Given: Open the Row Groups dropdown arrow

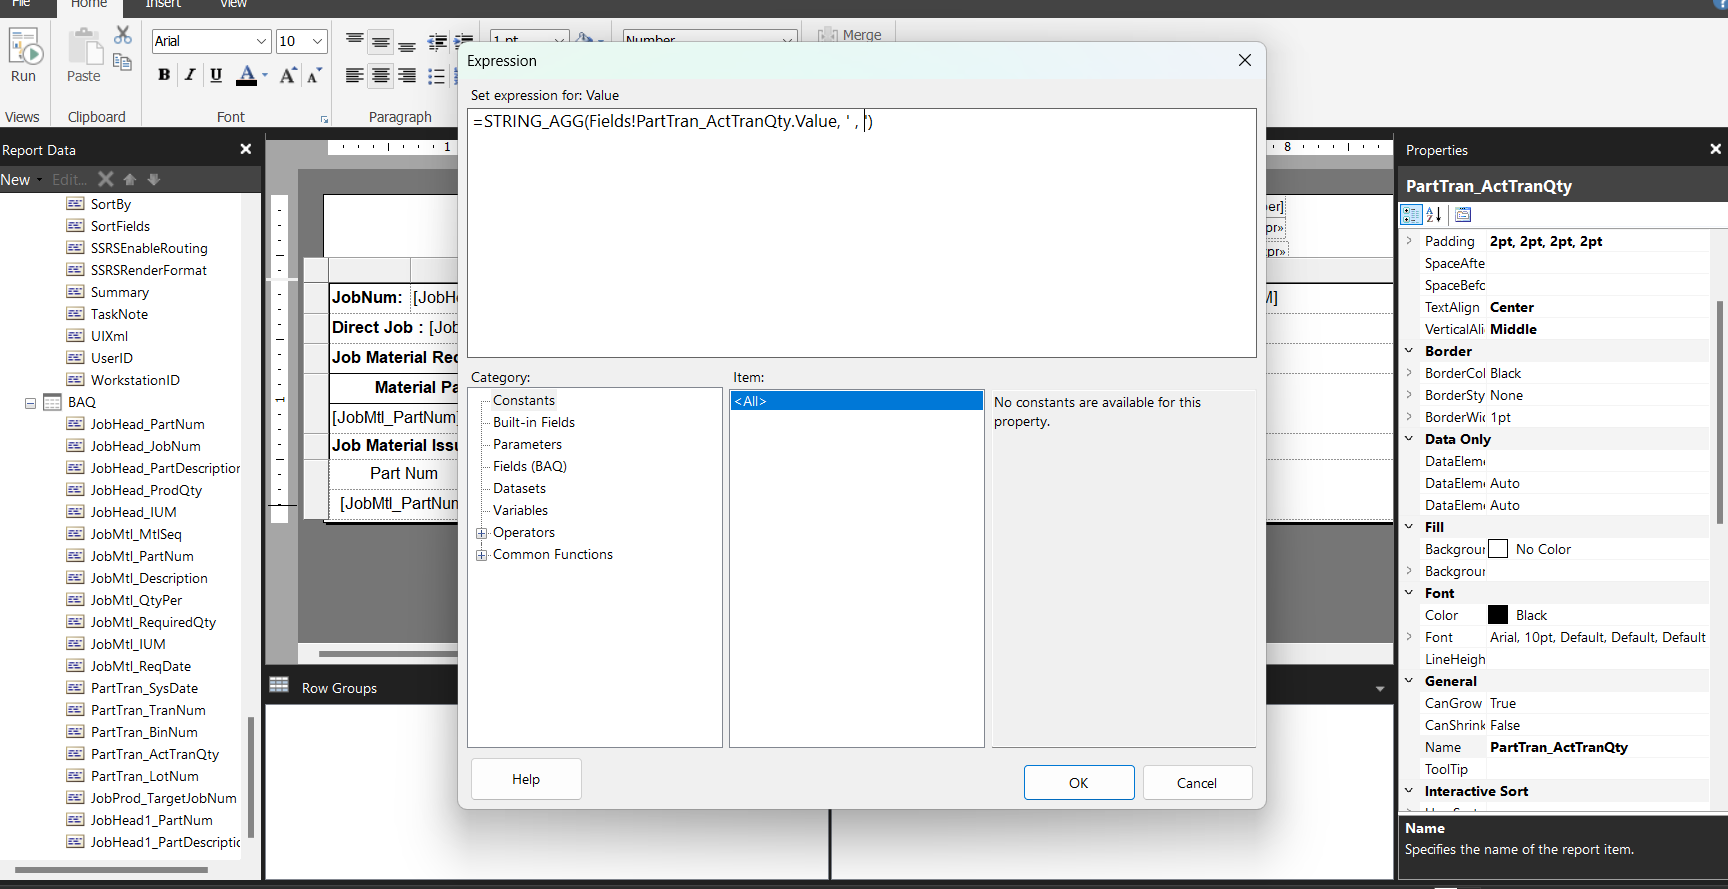Looking at the screenshot, I should 1380,689.
